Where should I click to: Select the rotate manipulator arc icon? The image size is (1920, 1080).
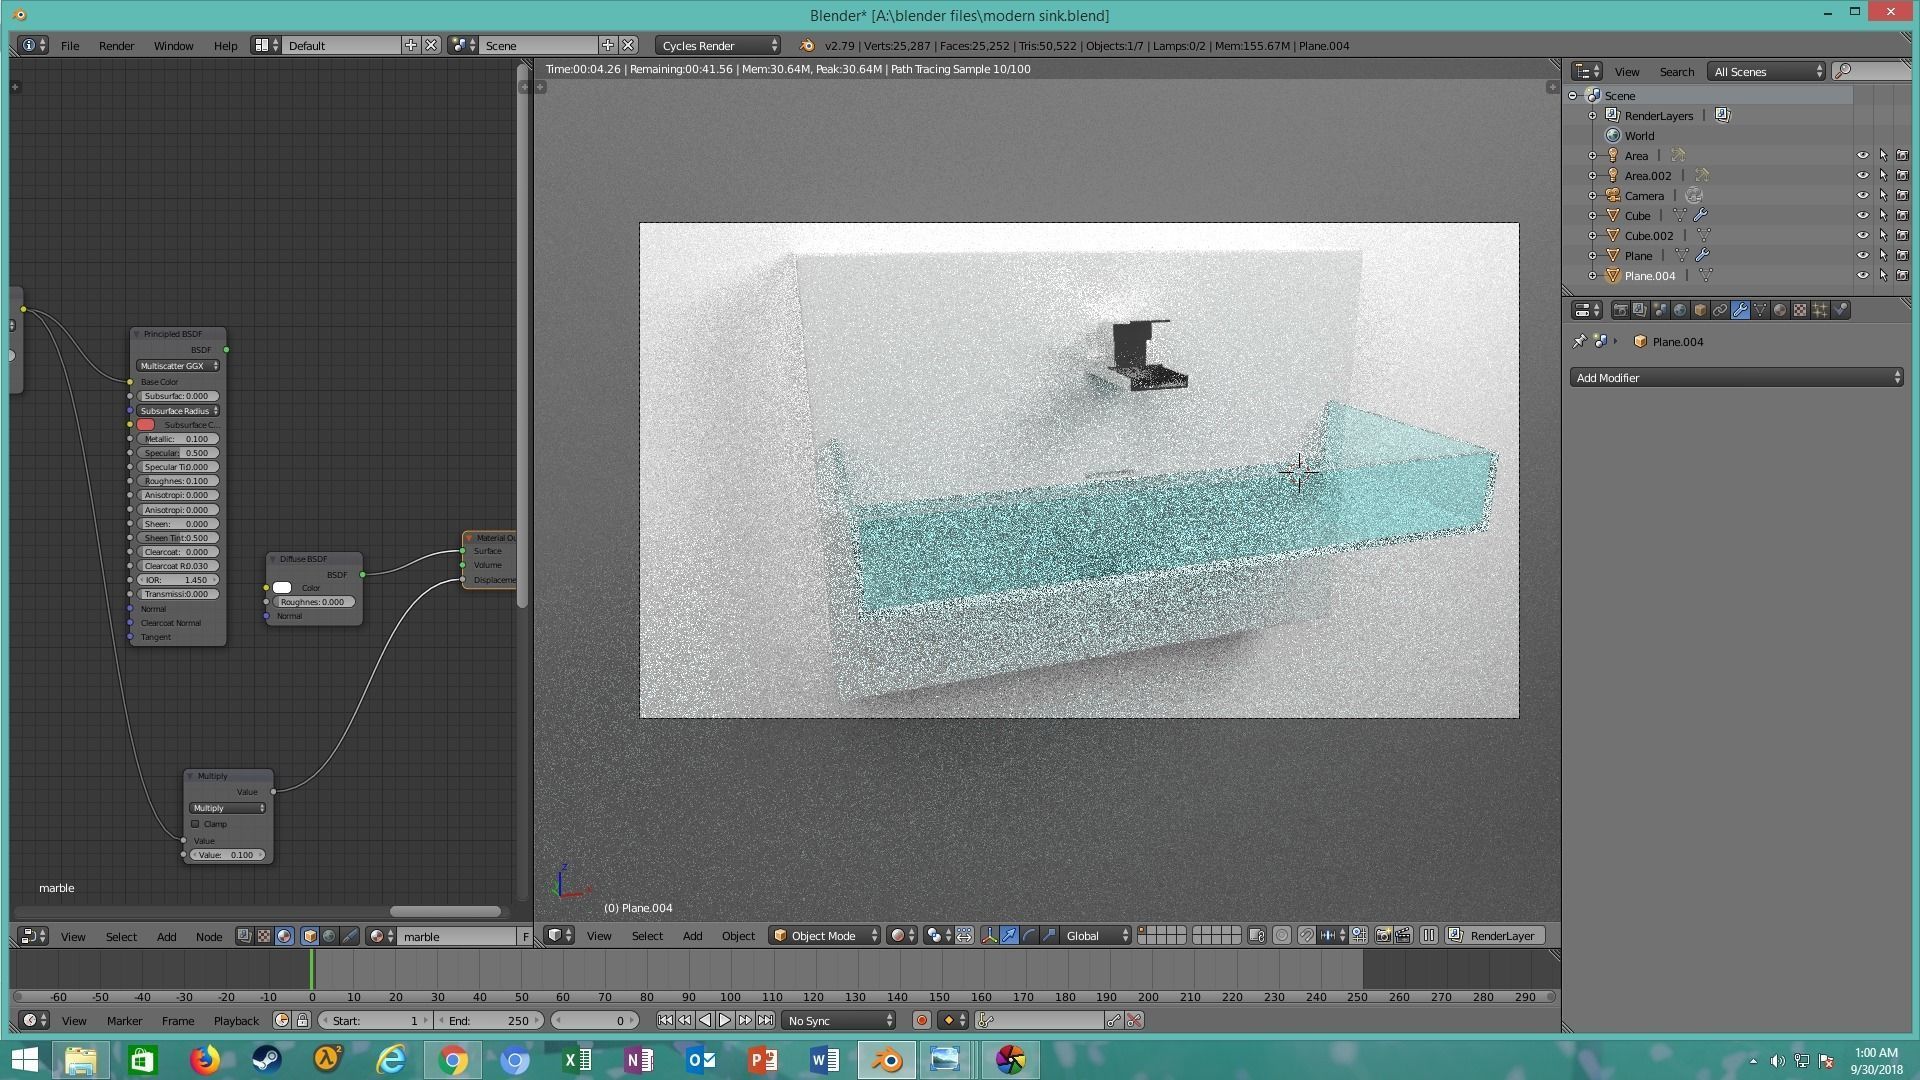pyautogui.click(x=1029, y=935)
